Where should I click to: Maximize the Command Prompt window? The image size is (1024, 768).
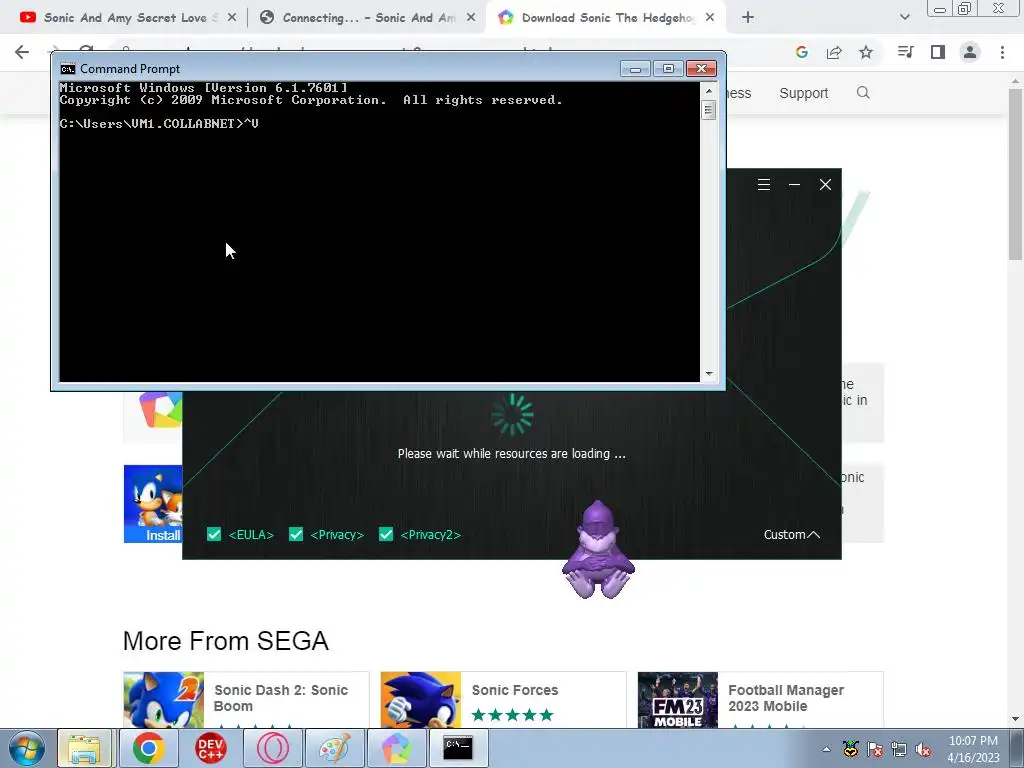tap(668, 69)
